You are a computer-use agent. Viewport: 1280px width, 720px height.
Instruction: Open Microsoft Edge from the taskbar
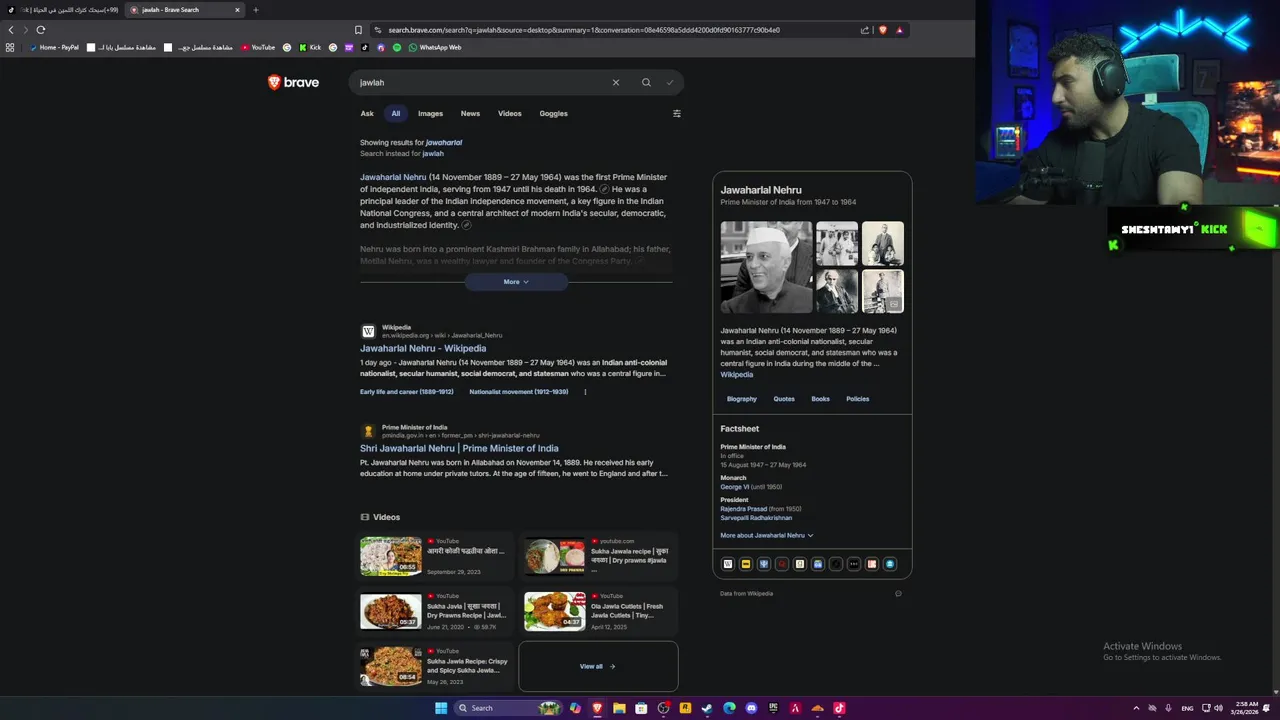[729, 708]
